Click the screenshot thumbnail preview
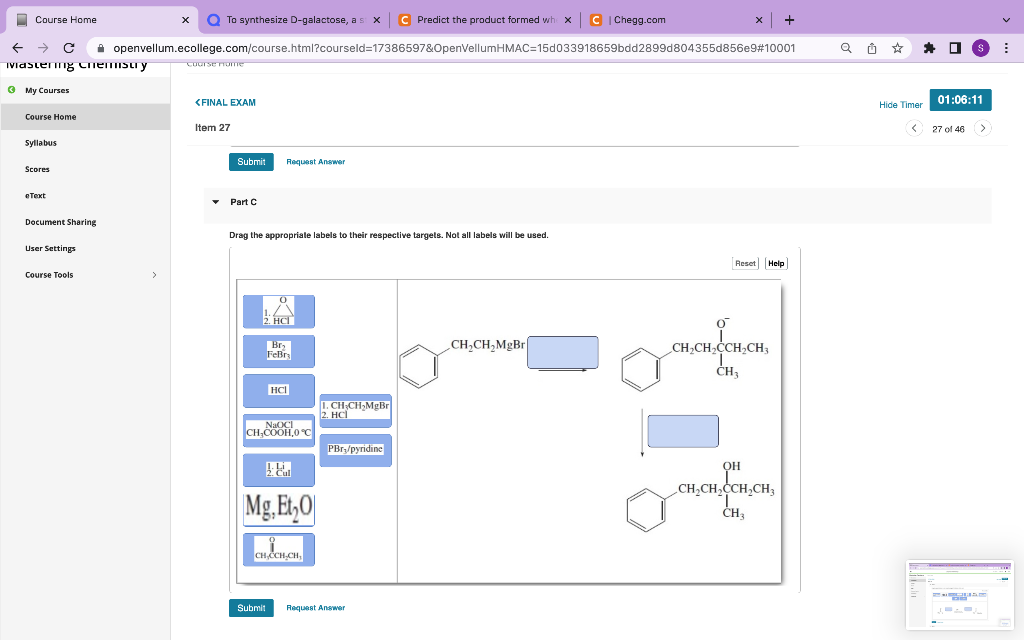Image resolution: width=1024 pixels, height=640 pixels. pos(960,595)
